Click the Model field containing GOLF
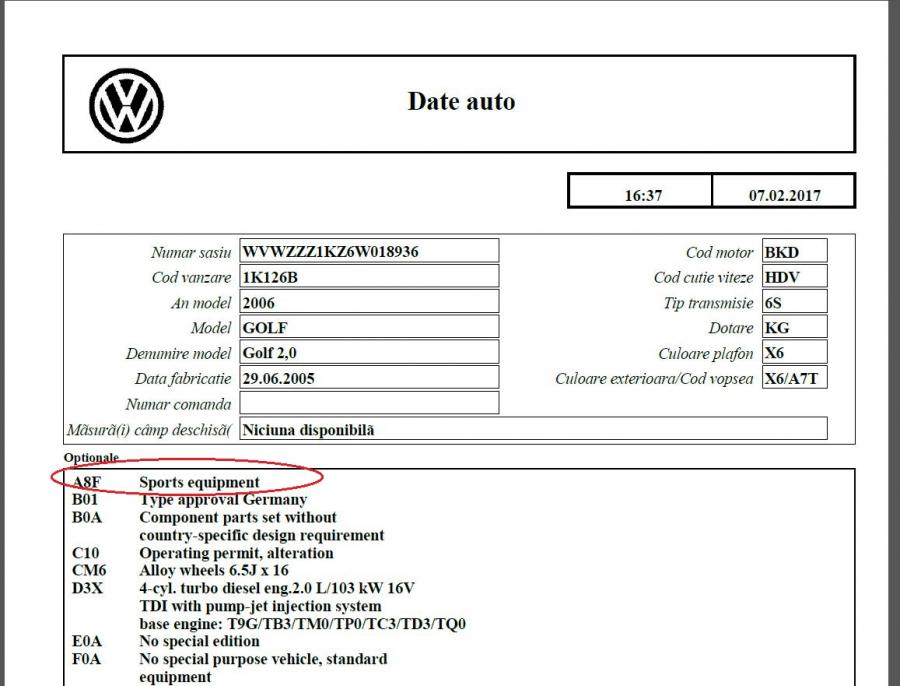The height and width of the screenshot is (686, 900). coord(369,327)
